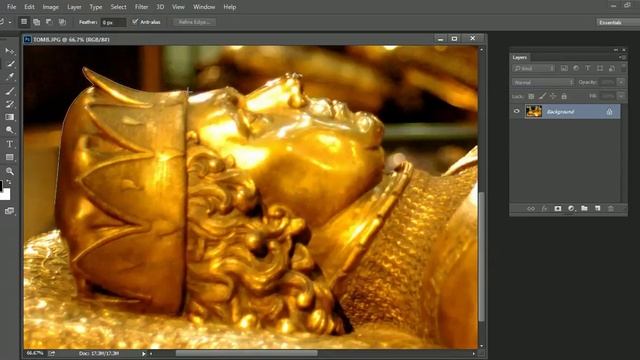Create a new layer group
The height and width of the screenshot is (360, 640).
pyautogui.click(x=584, y=209)
